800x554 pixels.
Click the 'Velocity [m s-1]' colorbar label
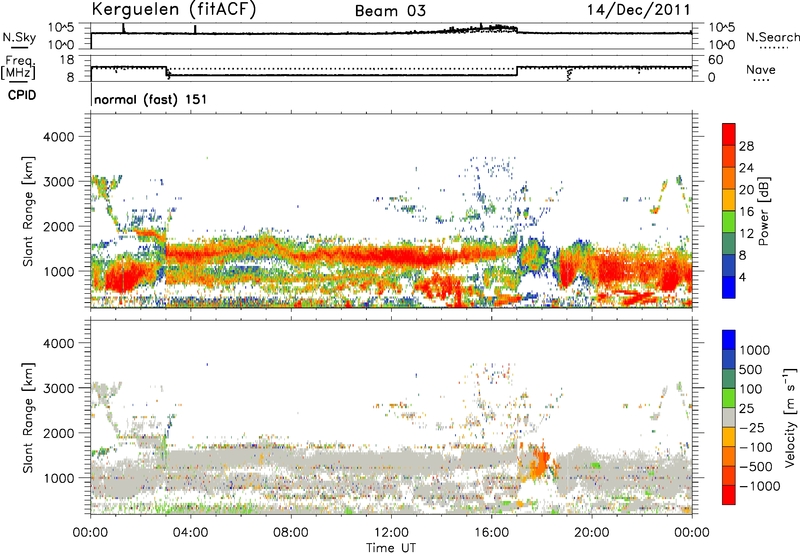pyautogui.click(x=790, y=417)
